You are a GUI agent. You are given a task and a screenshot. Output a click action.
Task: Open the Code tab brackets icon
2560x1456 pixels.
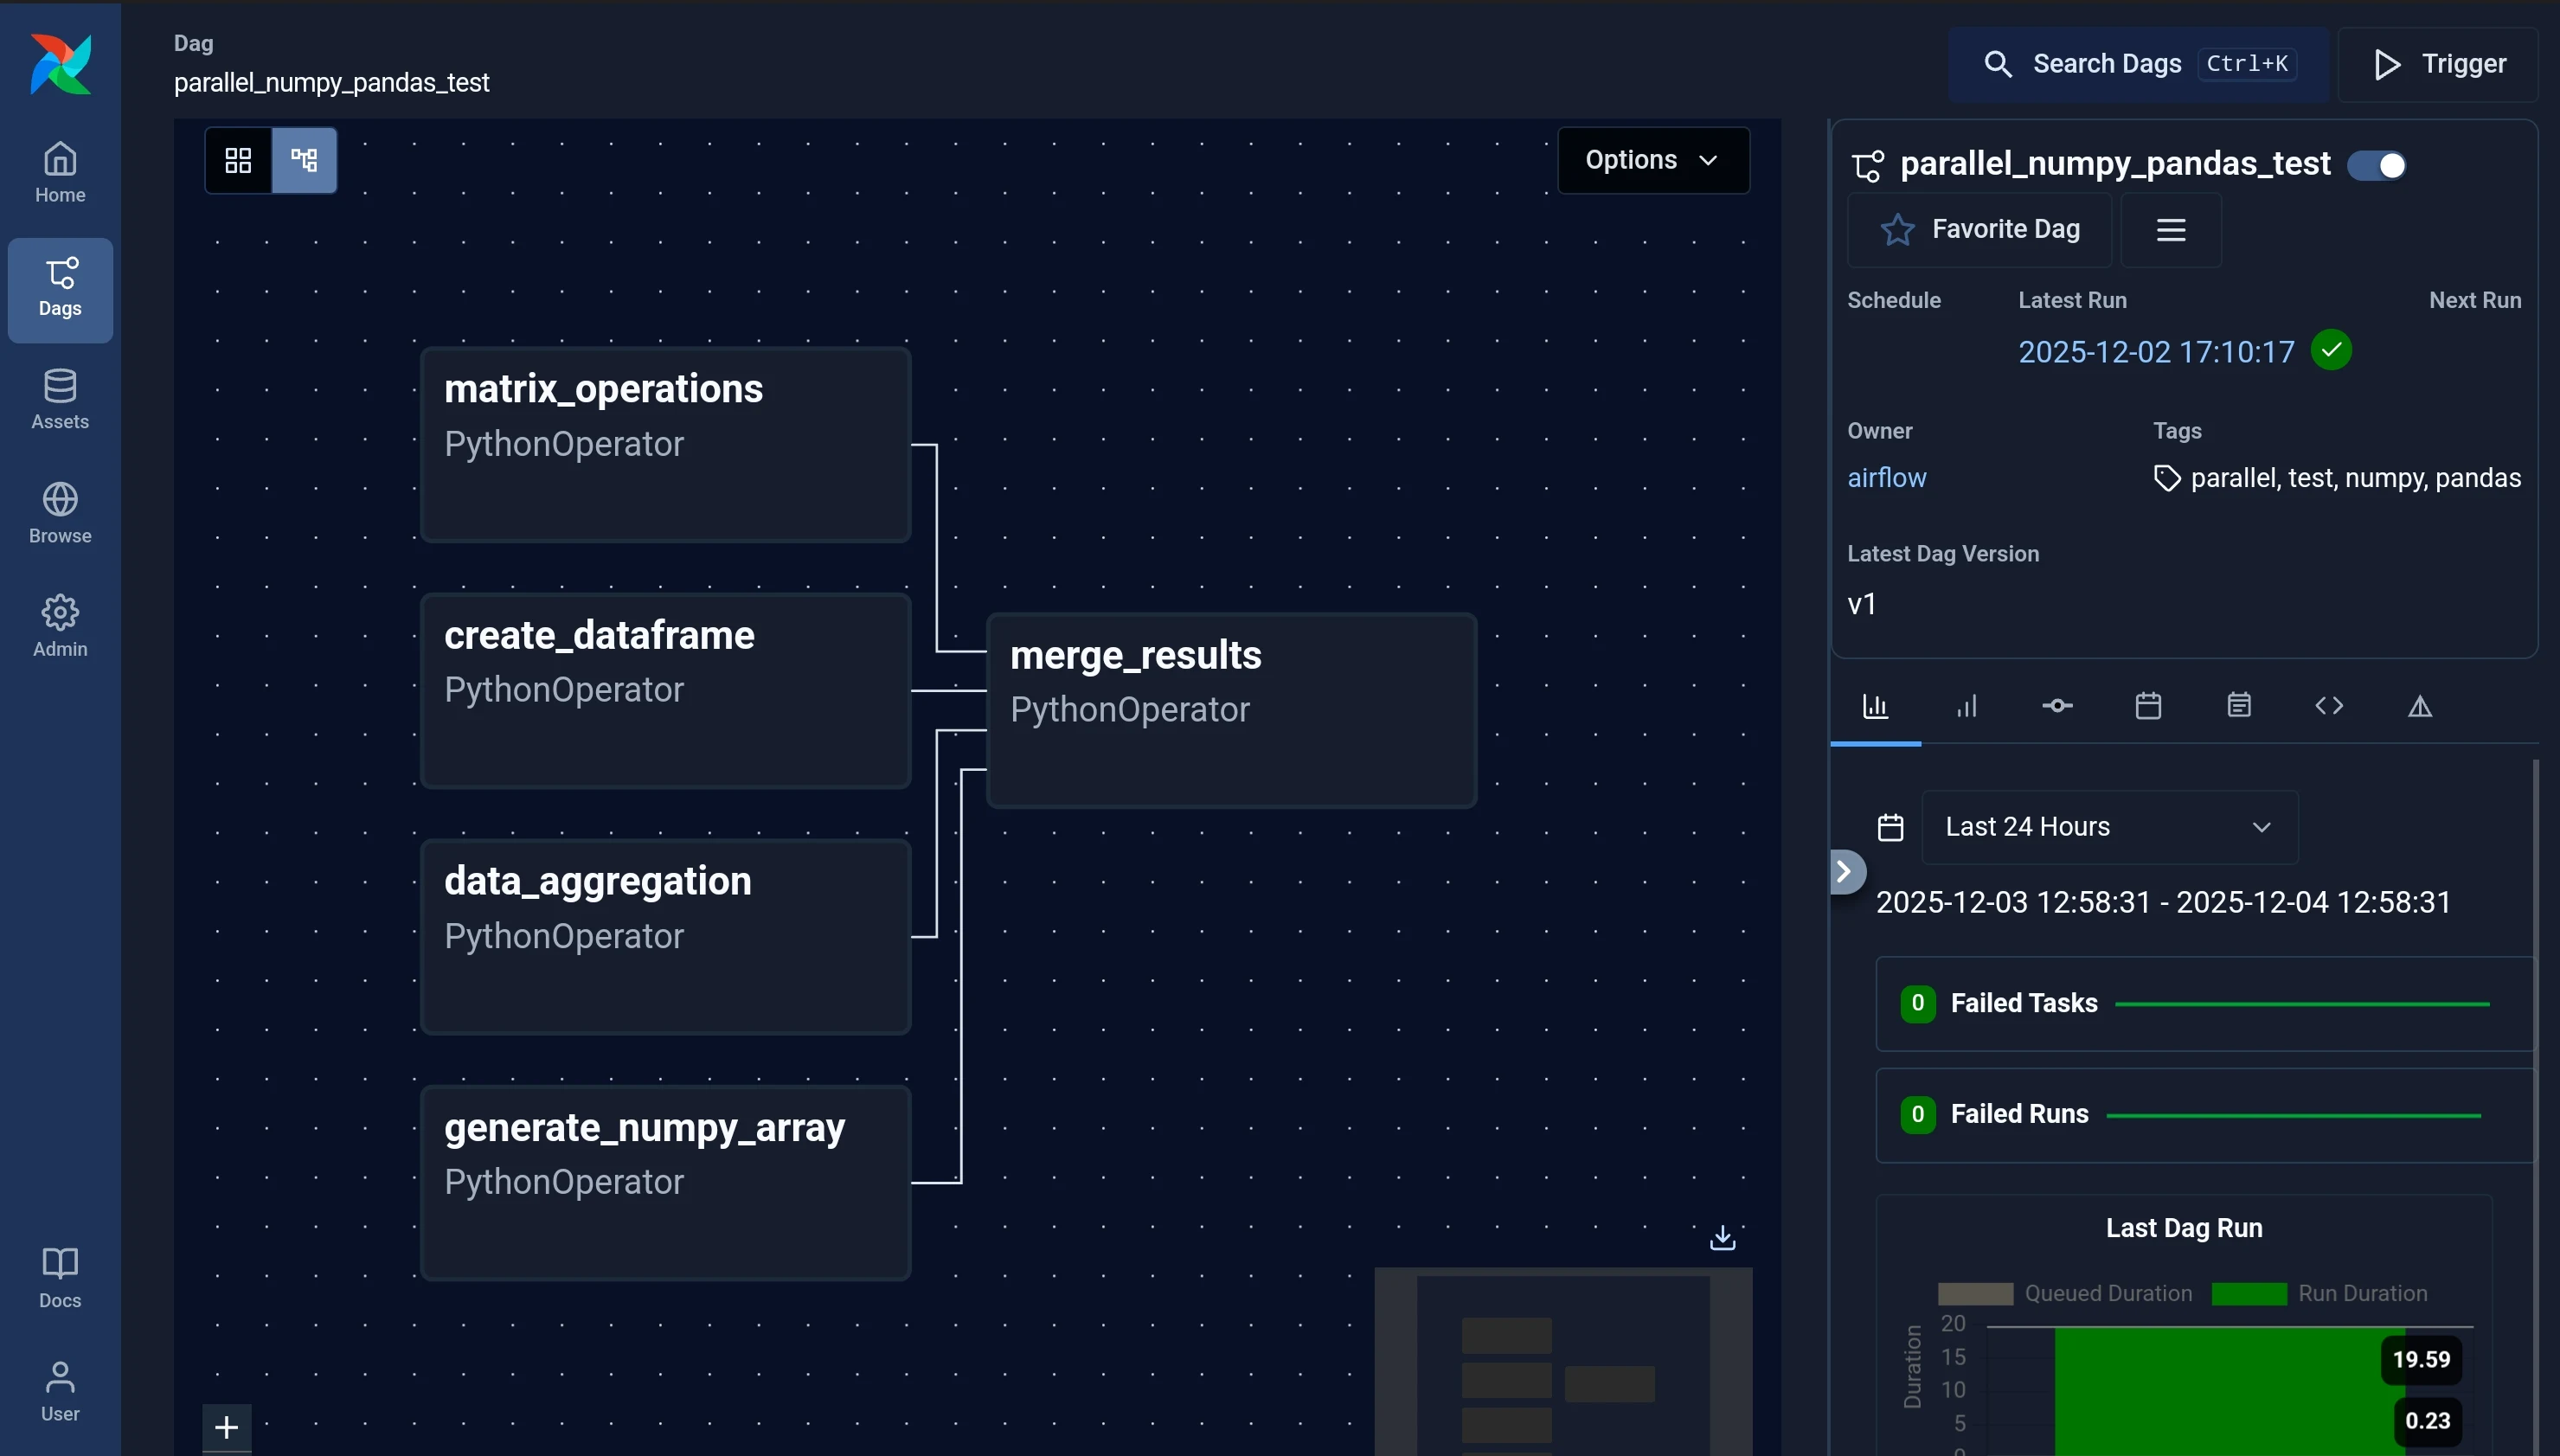(x=2329, y=707)
